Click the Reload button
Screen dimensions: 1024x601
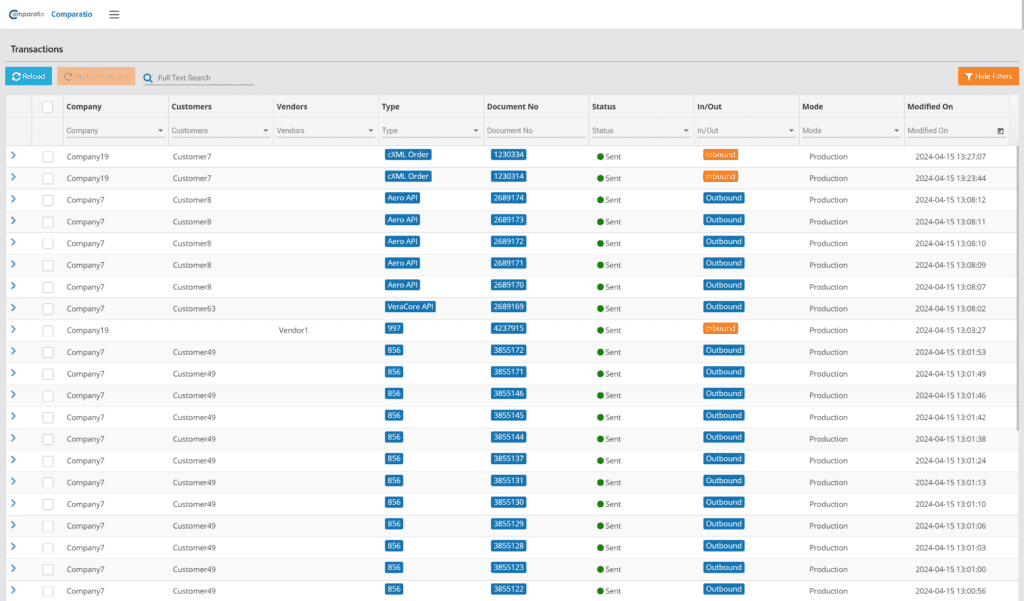(29, 76)
